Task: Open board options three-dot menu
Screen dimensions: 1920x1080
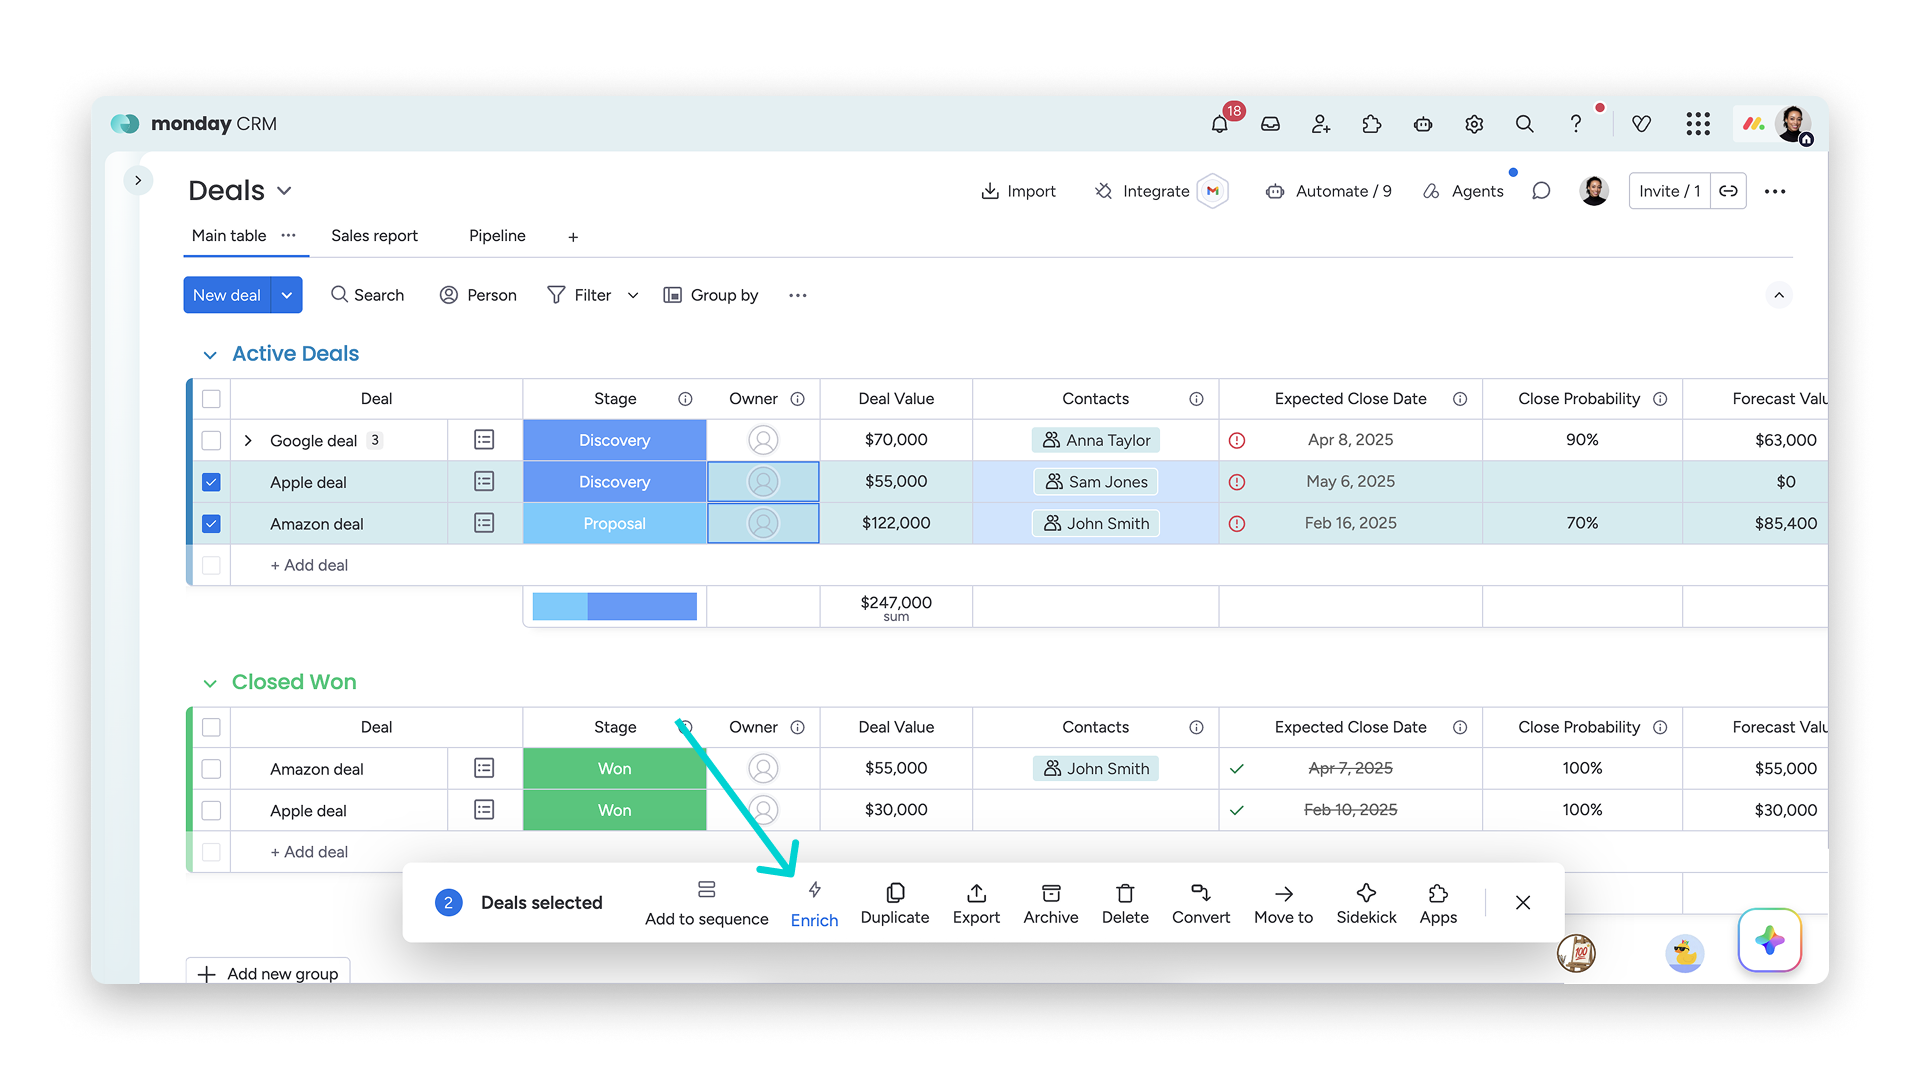Action: click(x=1775, y=191)
